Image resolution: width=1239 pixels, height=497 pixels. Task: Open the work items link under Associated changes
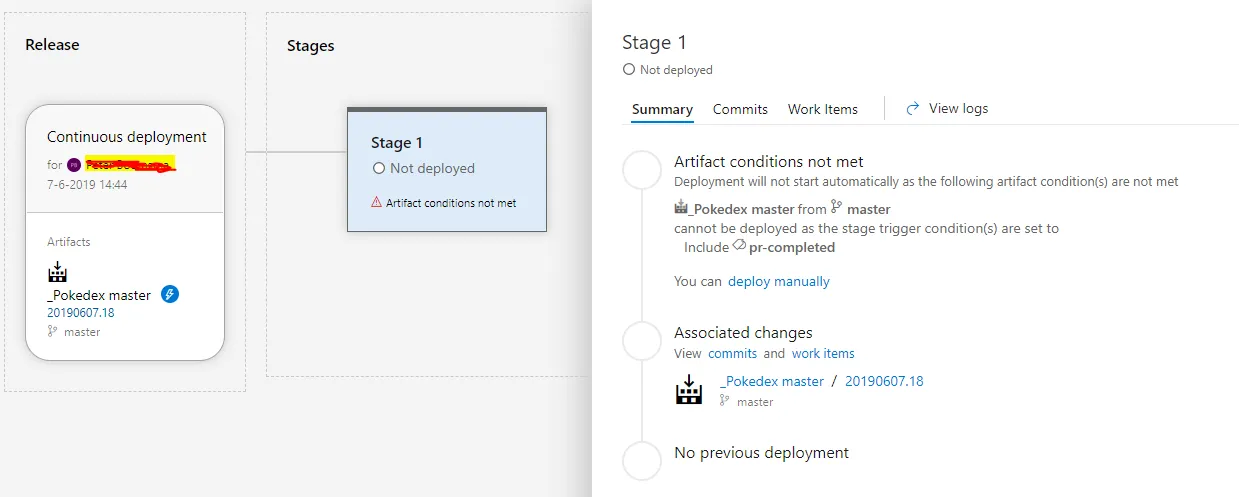(823, 353)
